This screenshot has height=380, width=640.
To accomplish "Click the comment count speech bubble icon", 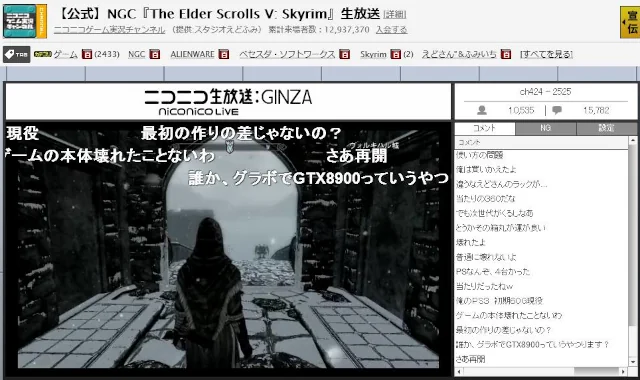I will point(557,110).
